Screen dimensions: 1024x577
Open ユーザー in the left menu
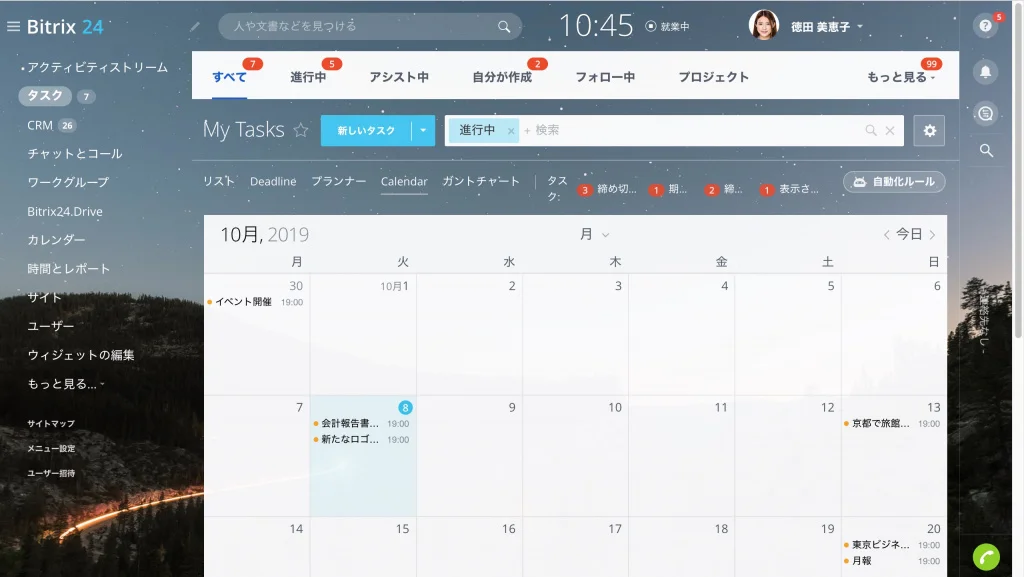pyautogui.click(x=50, y=326)
